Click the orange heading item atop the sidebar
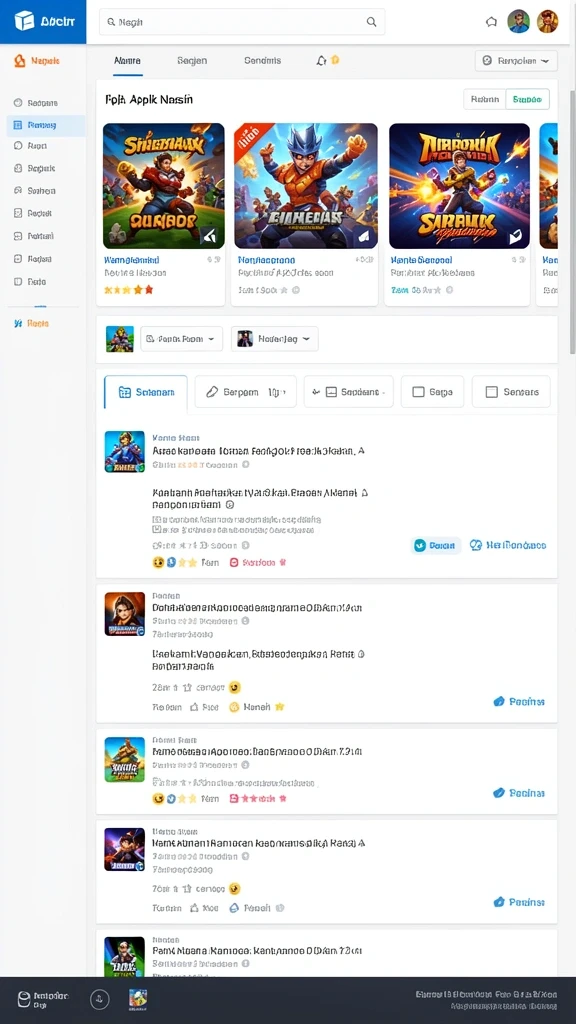This screenshot has height=1024, width=576. coord(37,61)
